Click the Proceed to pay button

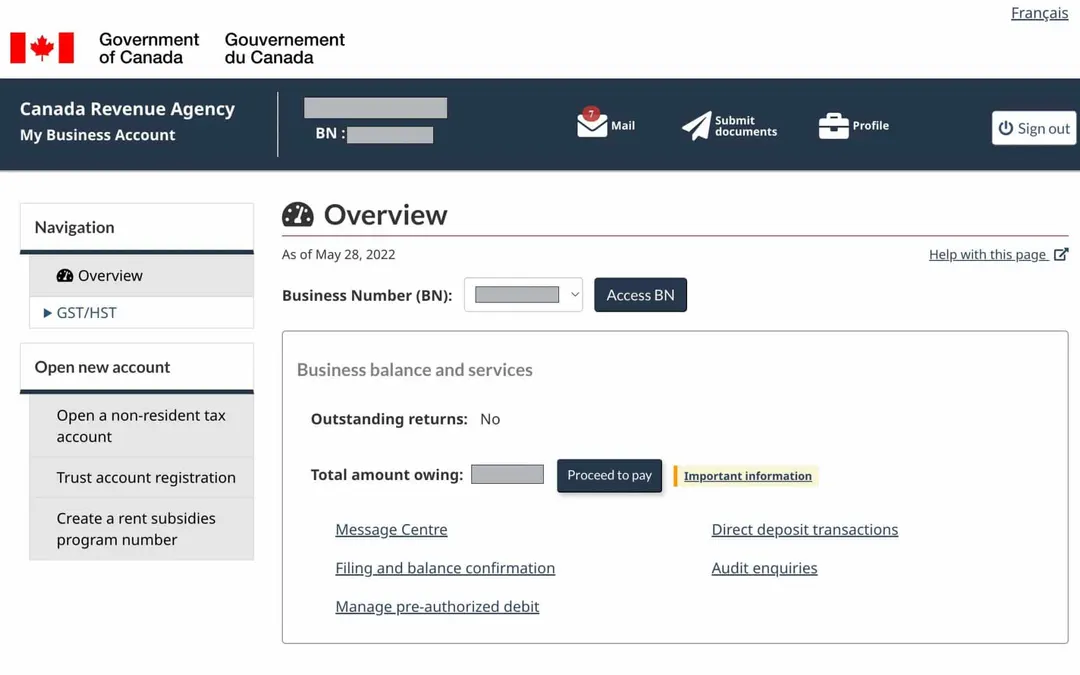coord(610,475)
